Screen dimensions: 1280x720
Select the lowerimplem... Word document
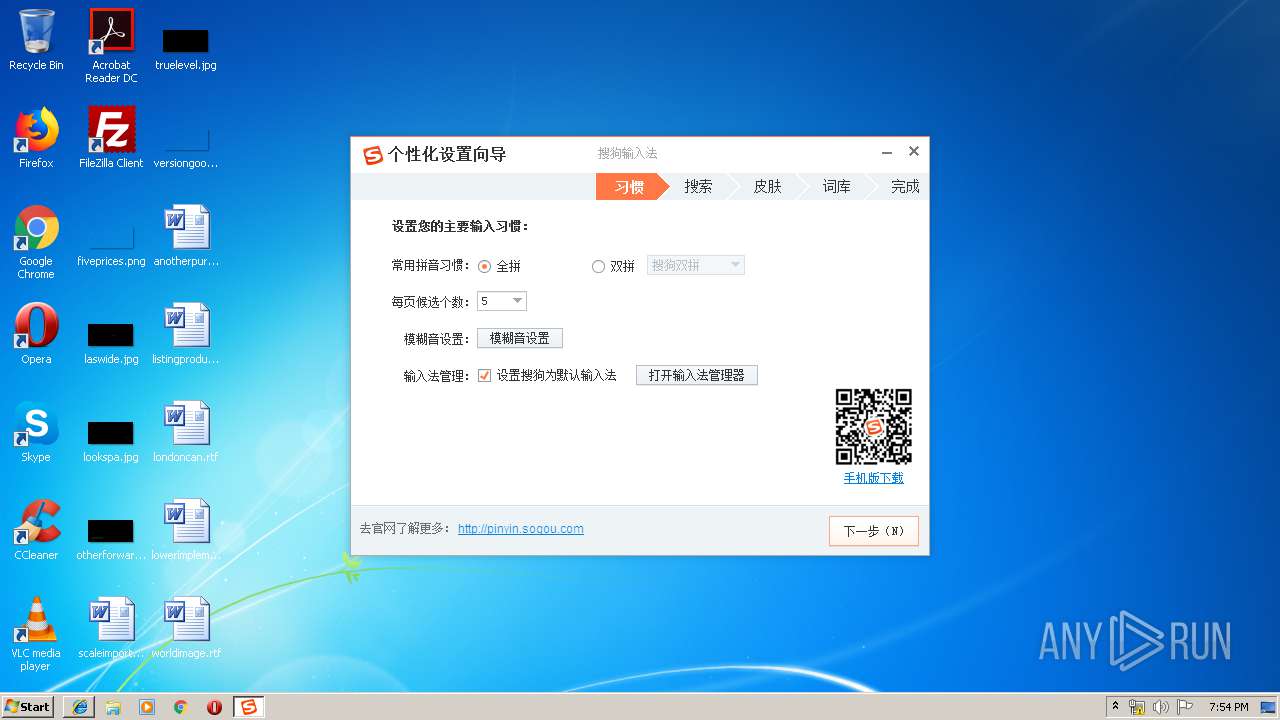pyautogui.click(x=186, y=530)
